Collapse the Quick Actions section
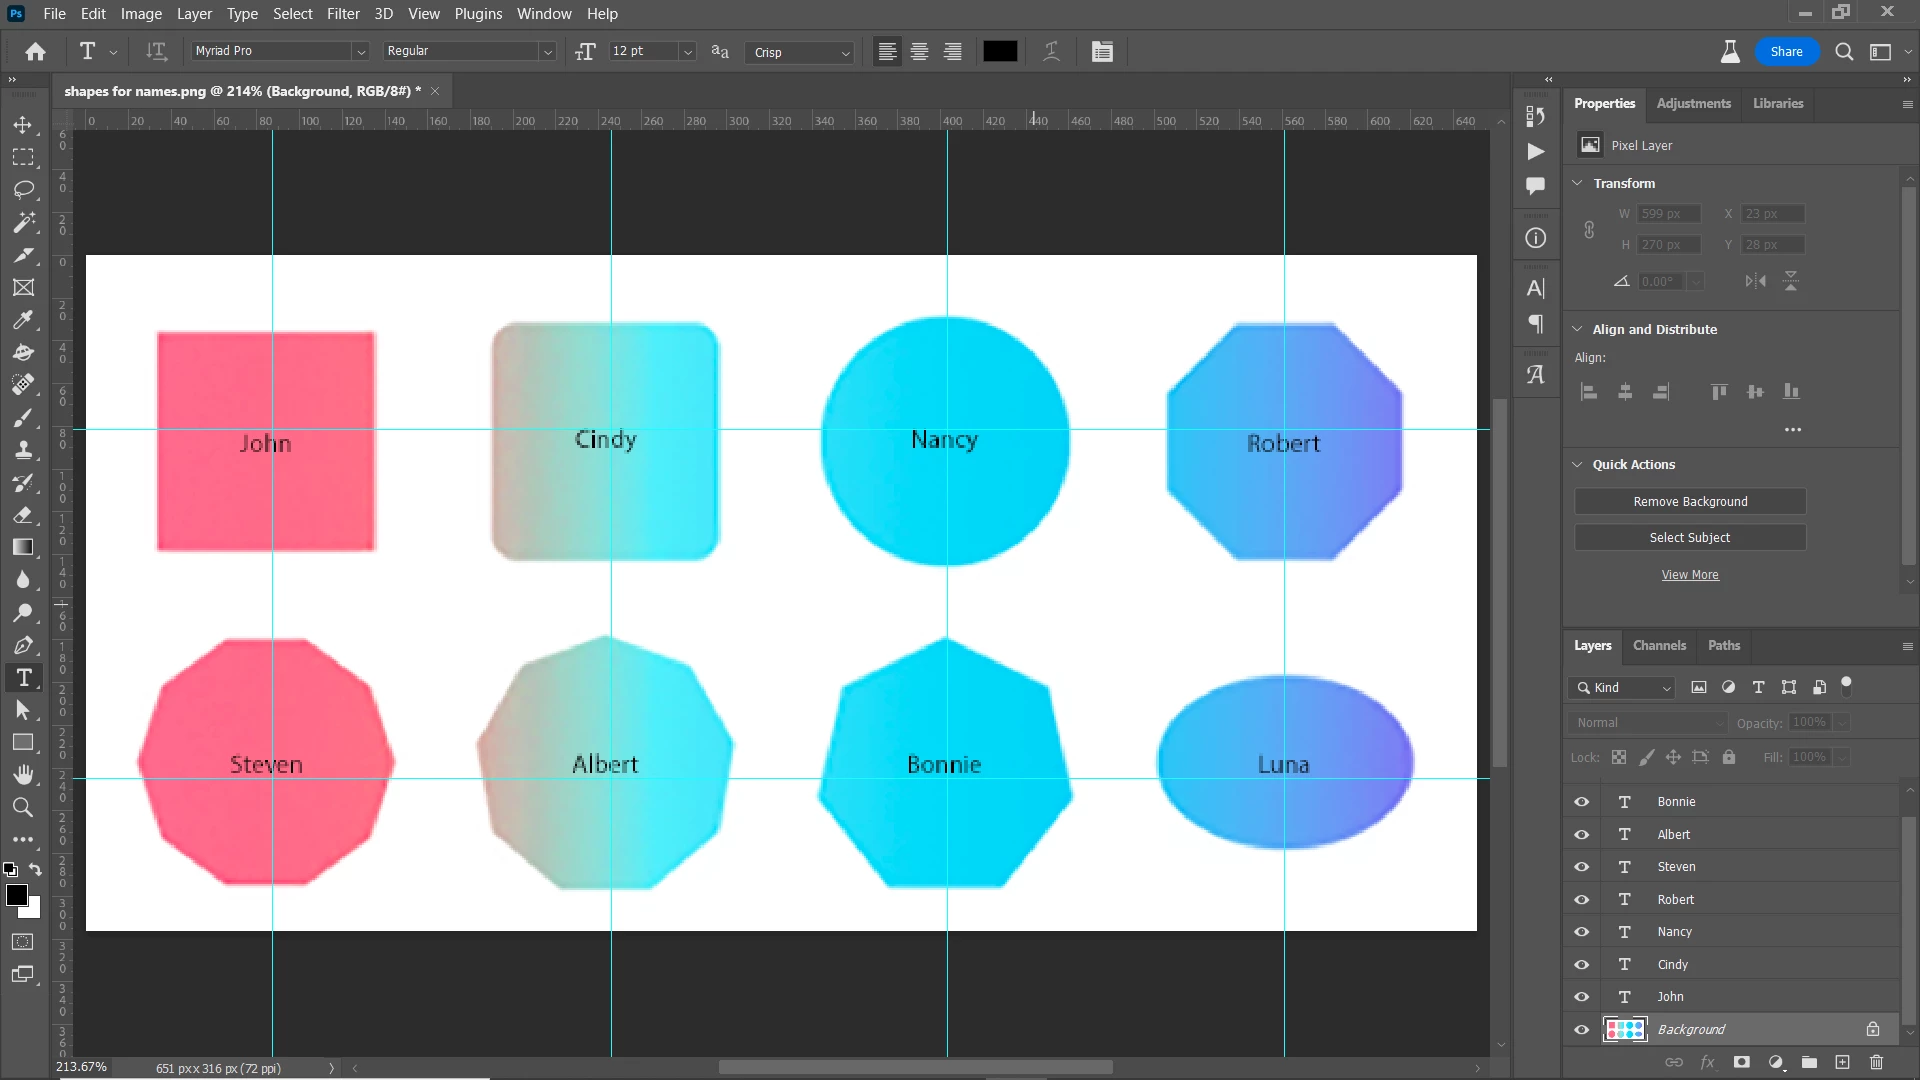Image resolution: width=1920 pixels, height=1080 pixels. (x=1578, y=465)
